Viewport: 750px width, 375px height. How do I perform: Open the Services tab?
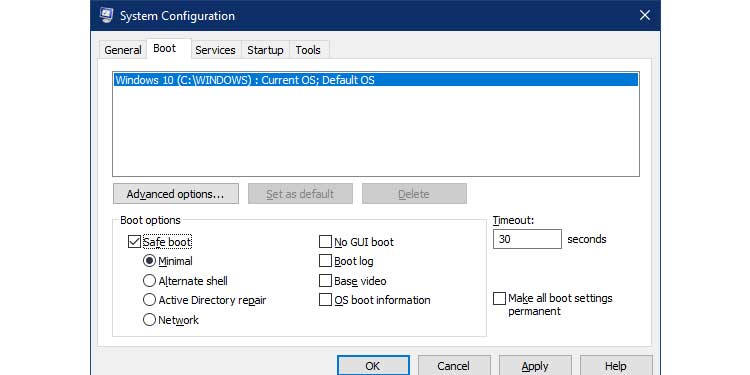(215, 50)
